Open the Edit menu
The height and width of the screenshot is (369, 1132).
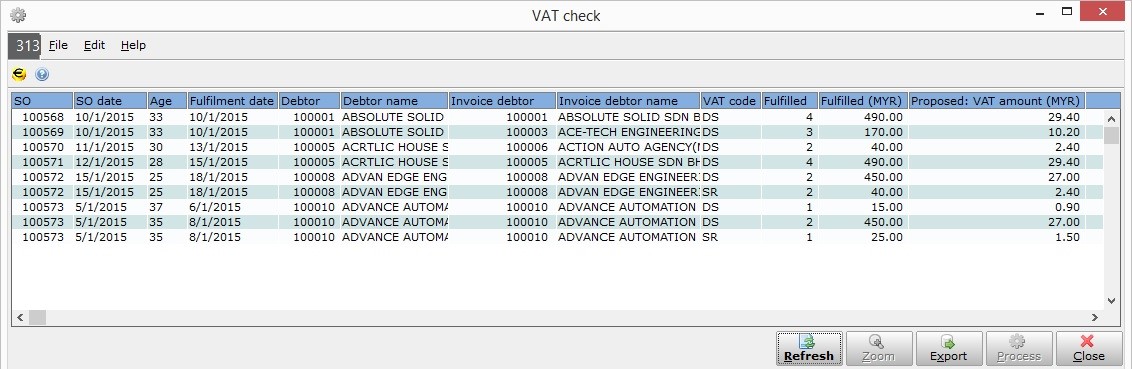[x=94, y=45]
